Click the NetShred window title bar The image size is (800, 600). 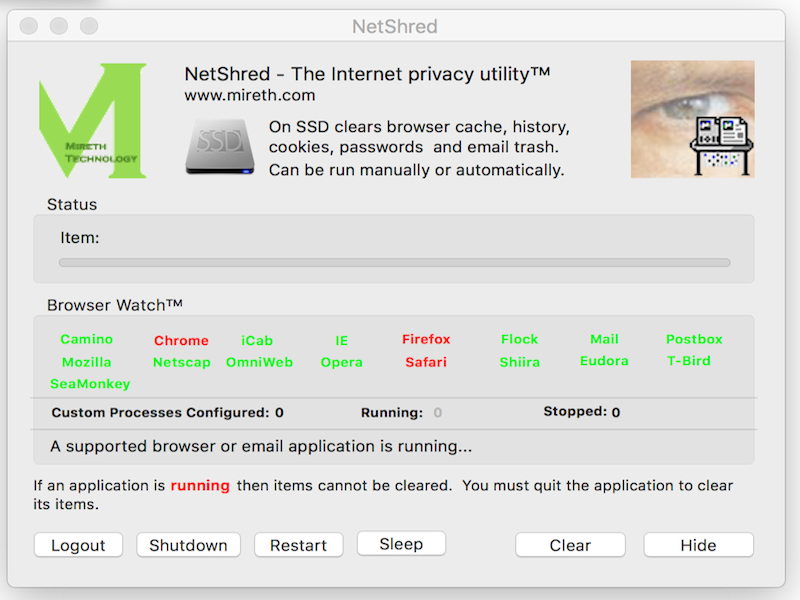click(394, 26)
